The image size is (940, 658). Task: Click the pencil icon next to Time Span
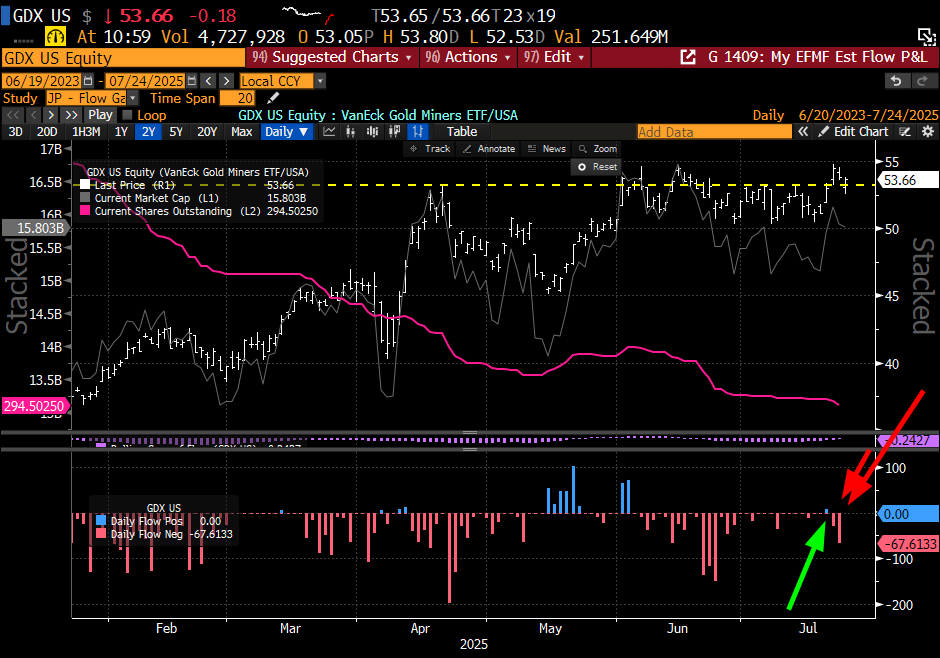click(273, 98)
